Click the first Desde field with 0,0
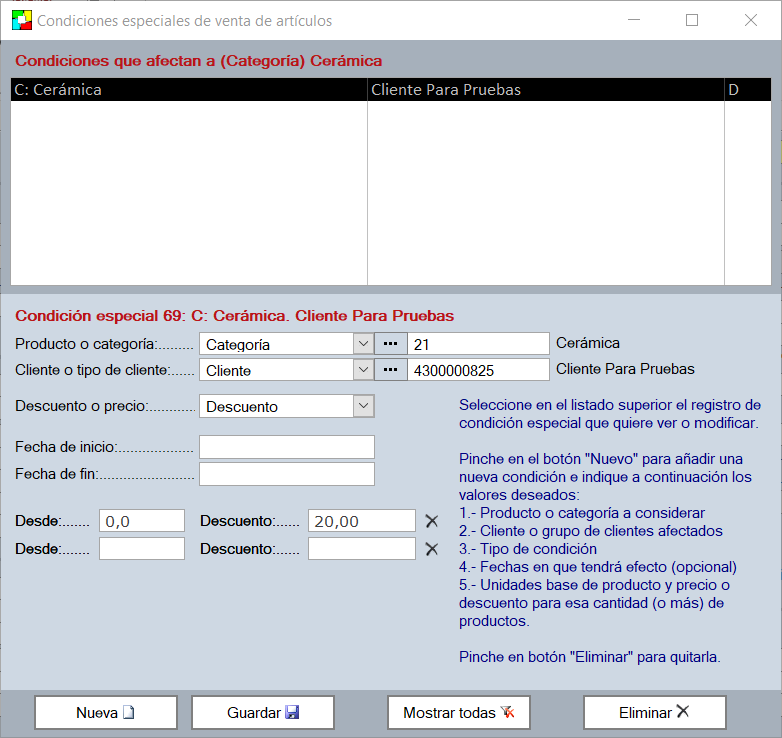This screenshot has height=738, width=782. [x=141, y=521]
